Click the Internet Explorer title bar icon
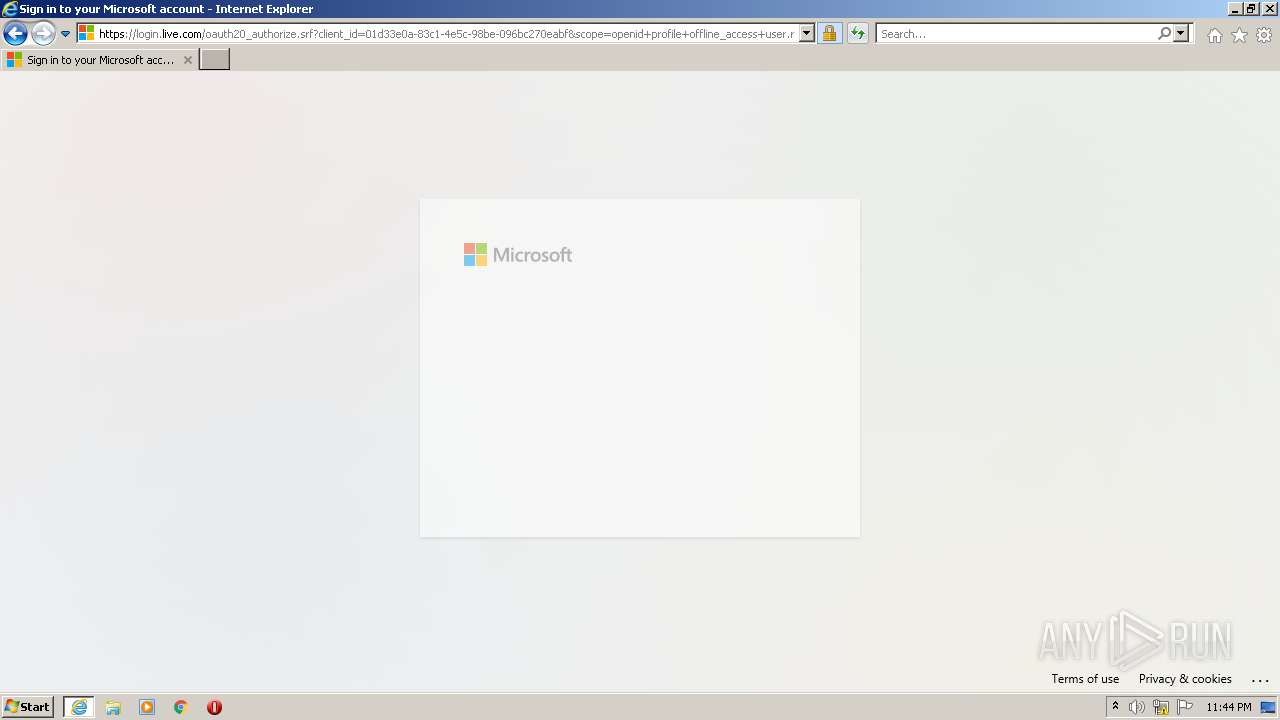This screenshot has height=720, width=1280. click(x=10, y=9)
